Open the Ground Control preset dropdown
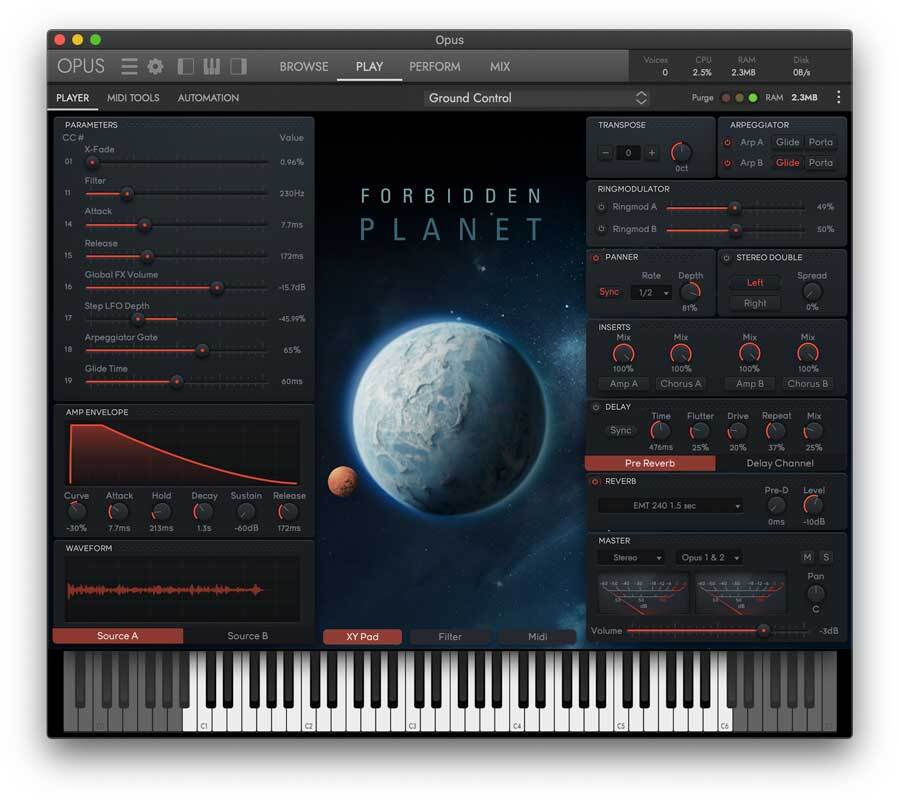Viewport: 899px width, 800px height. [x=538, y=98]
